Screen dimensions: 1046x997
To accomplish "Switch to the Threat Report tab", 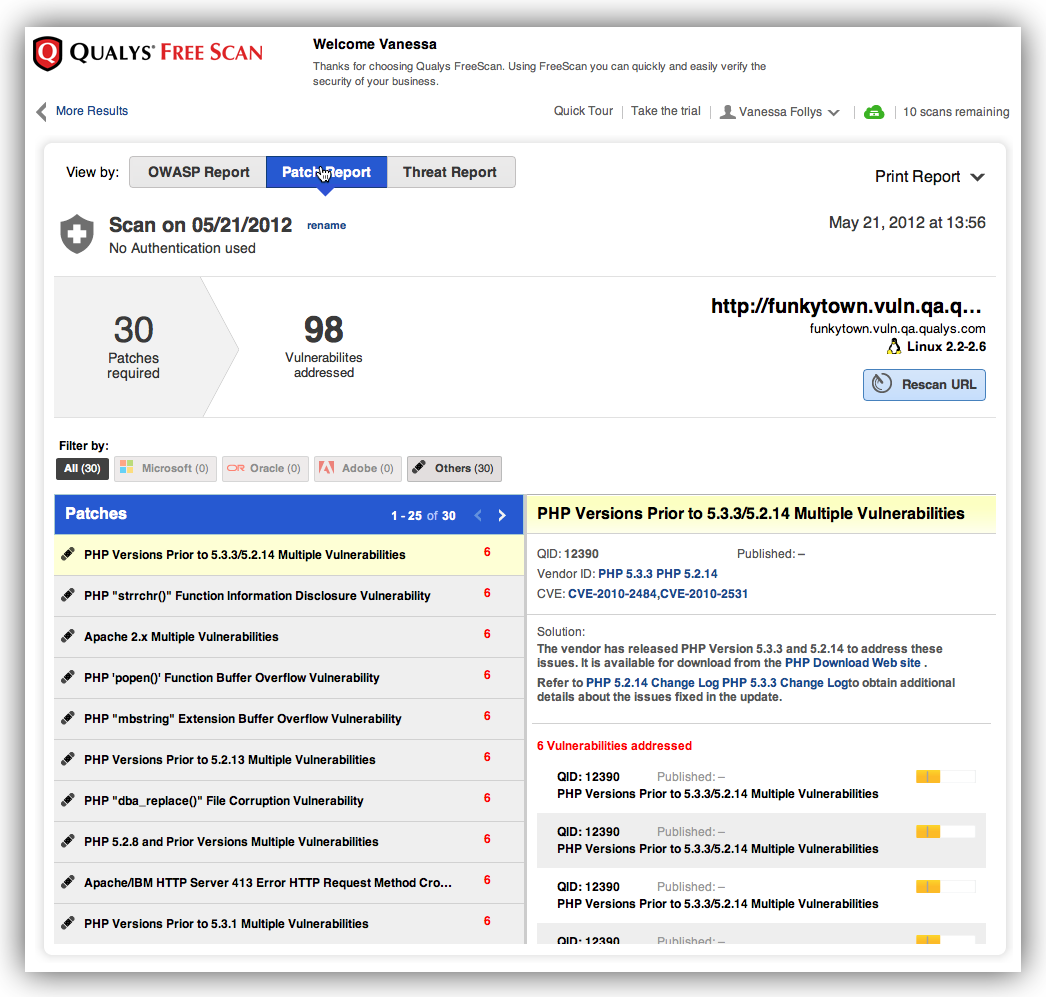I will click(x=450, y=172).
